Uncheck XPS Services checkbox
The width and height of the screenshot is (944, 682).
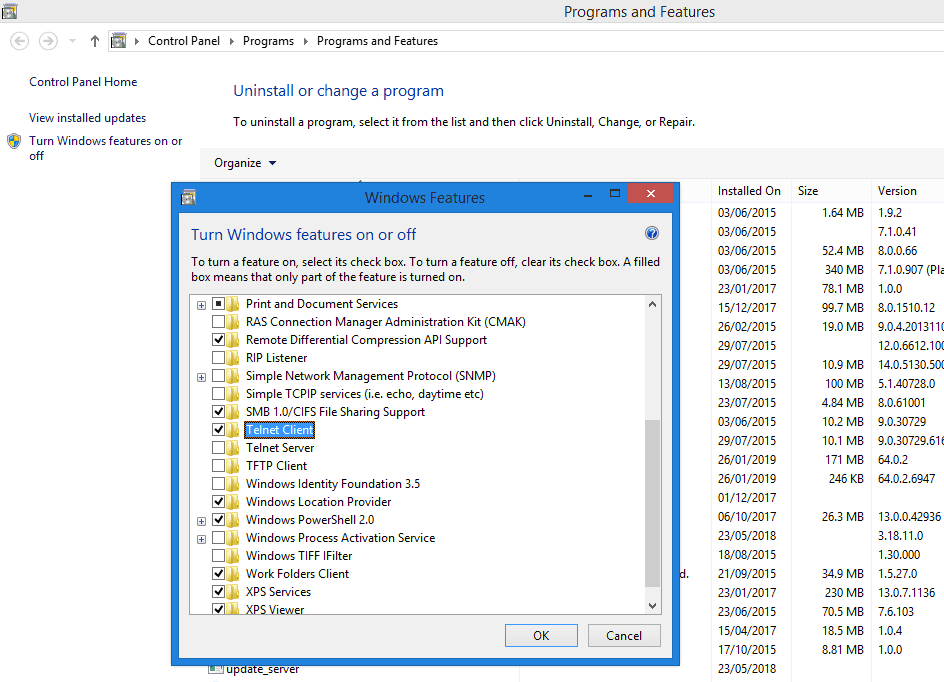(219, 592)
